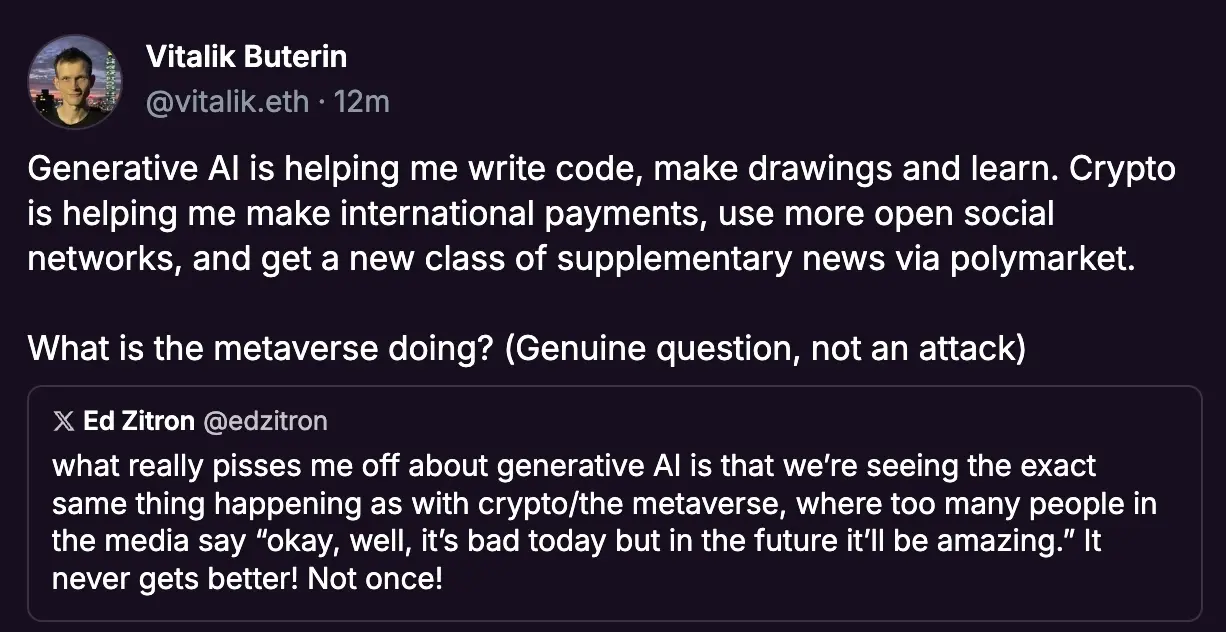Click "Ed Zitron" in the quoted post header
Screen dimensions: 1226x632
tap(136, 421)
